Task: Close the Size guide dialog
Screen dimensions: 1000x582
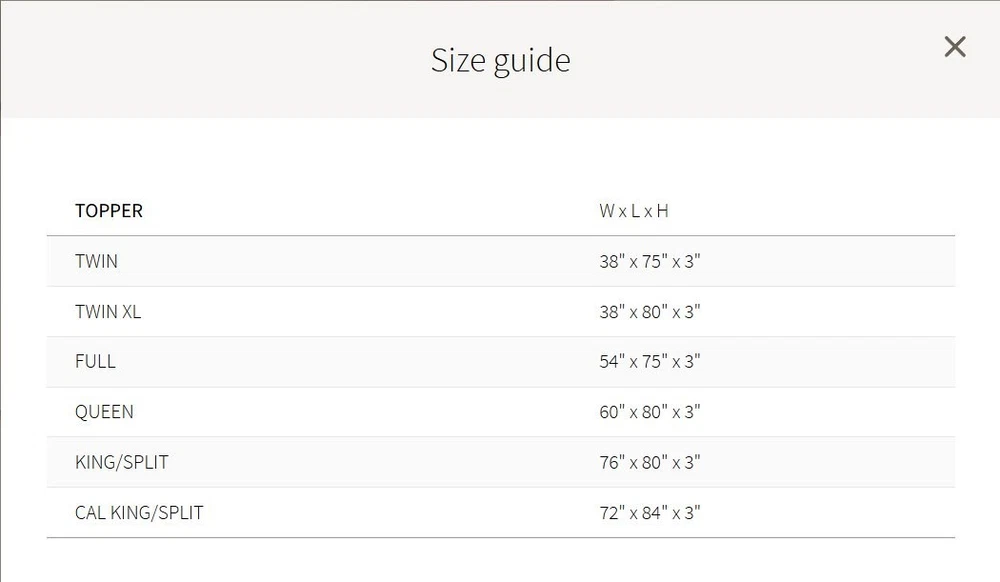Action: 955,47
